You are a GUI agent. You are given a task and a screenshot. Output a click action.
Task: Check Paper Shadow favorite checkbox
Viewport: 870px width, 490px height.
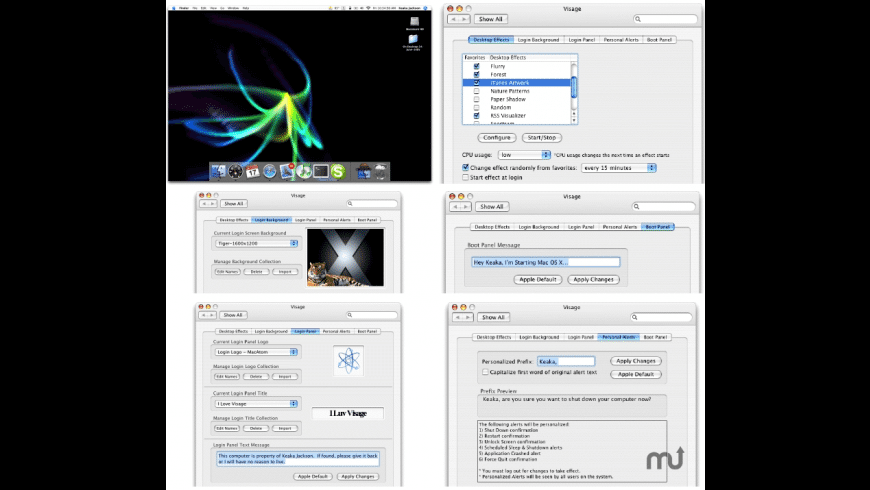[477, 99]
